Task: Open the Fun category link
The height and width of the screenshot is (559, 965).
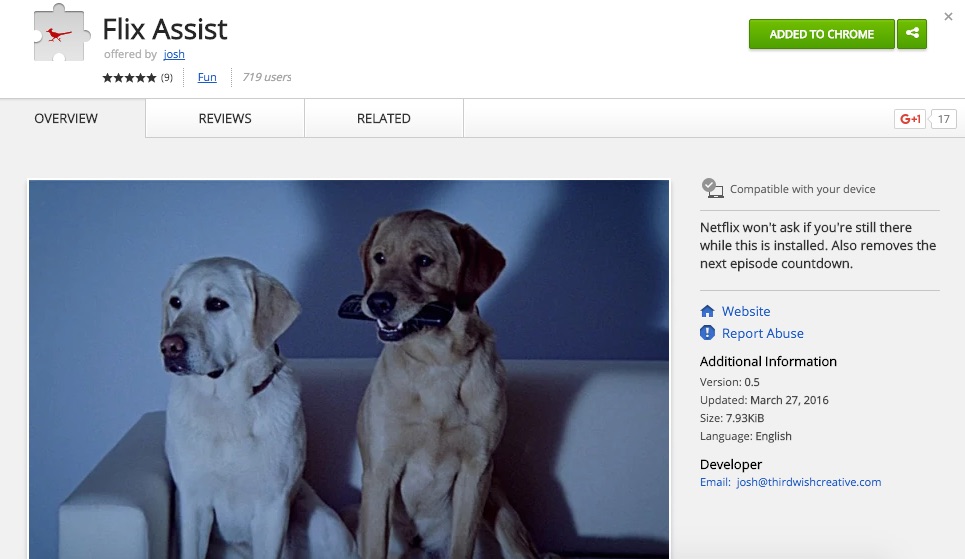Action: click(207, 77)
